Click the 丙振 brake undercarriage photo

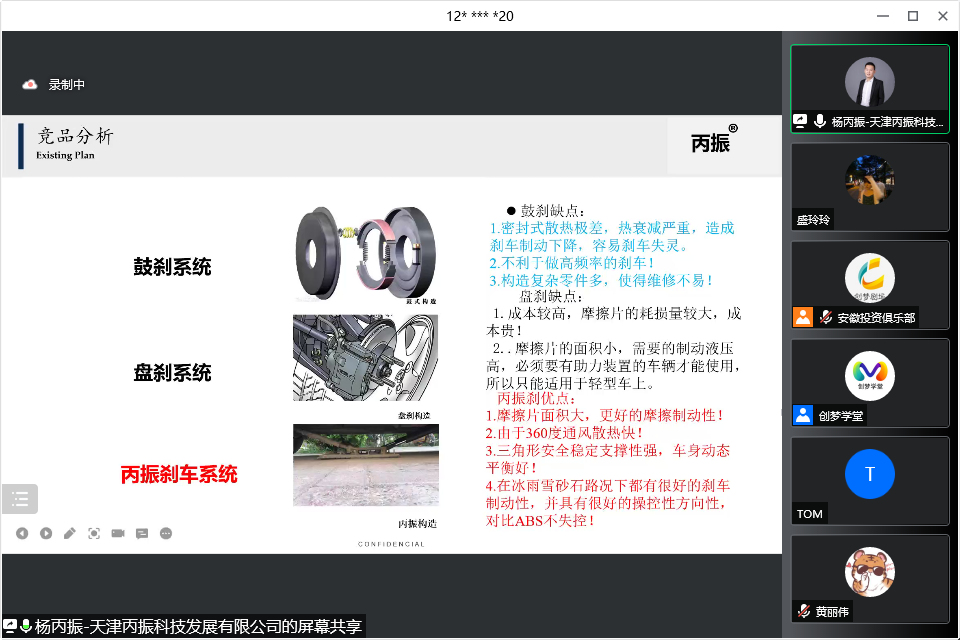(366, 465)
